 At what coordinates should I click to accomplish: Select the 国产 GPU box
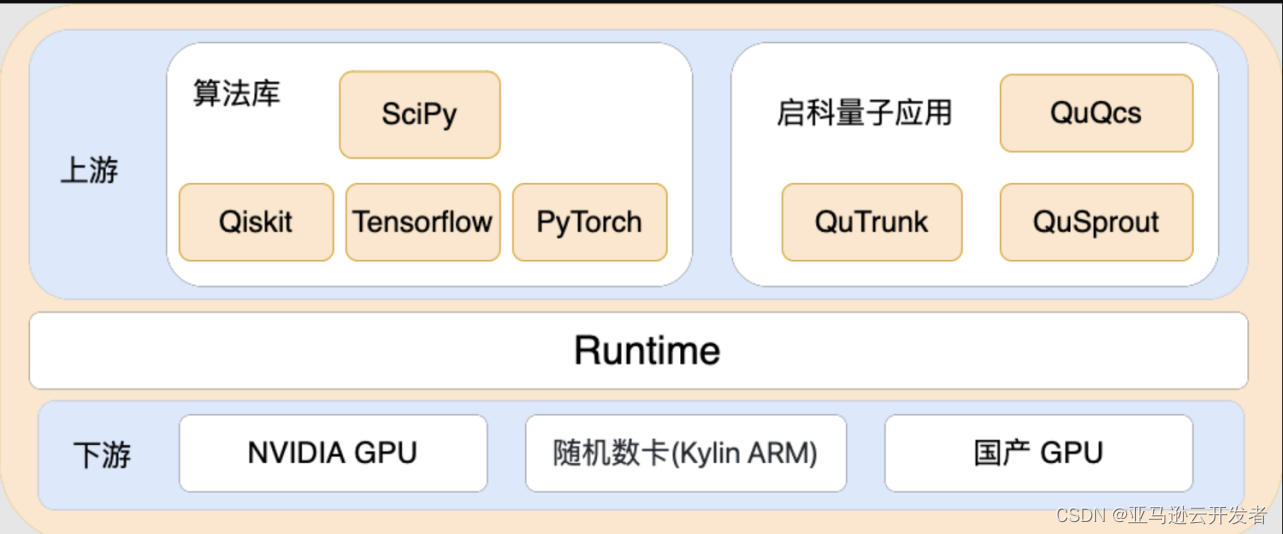tap(1039, 453)
